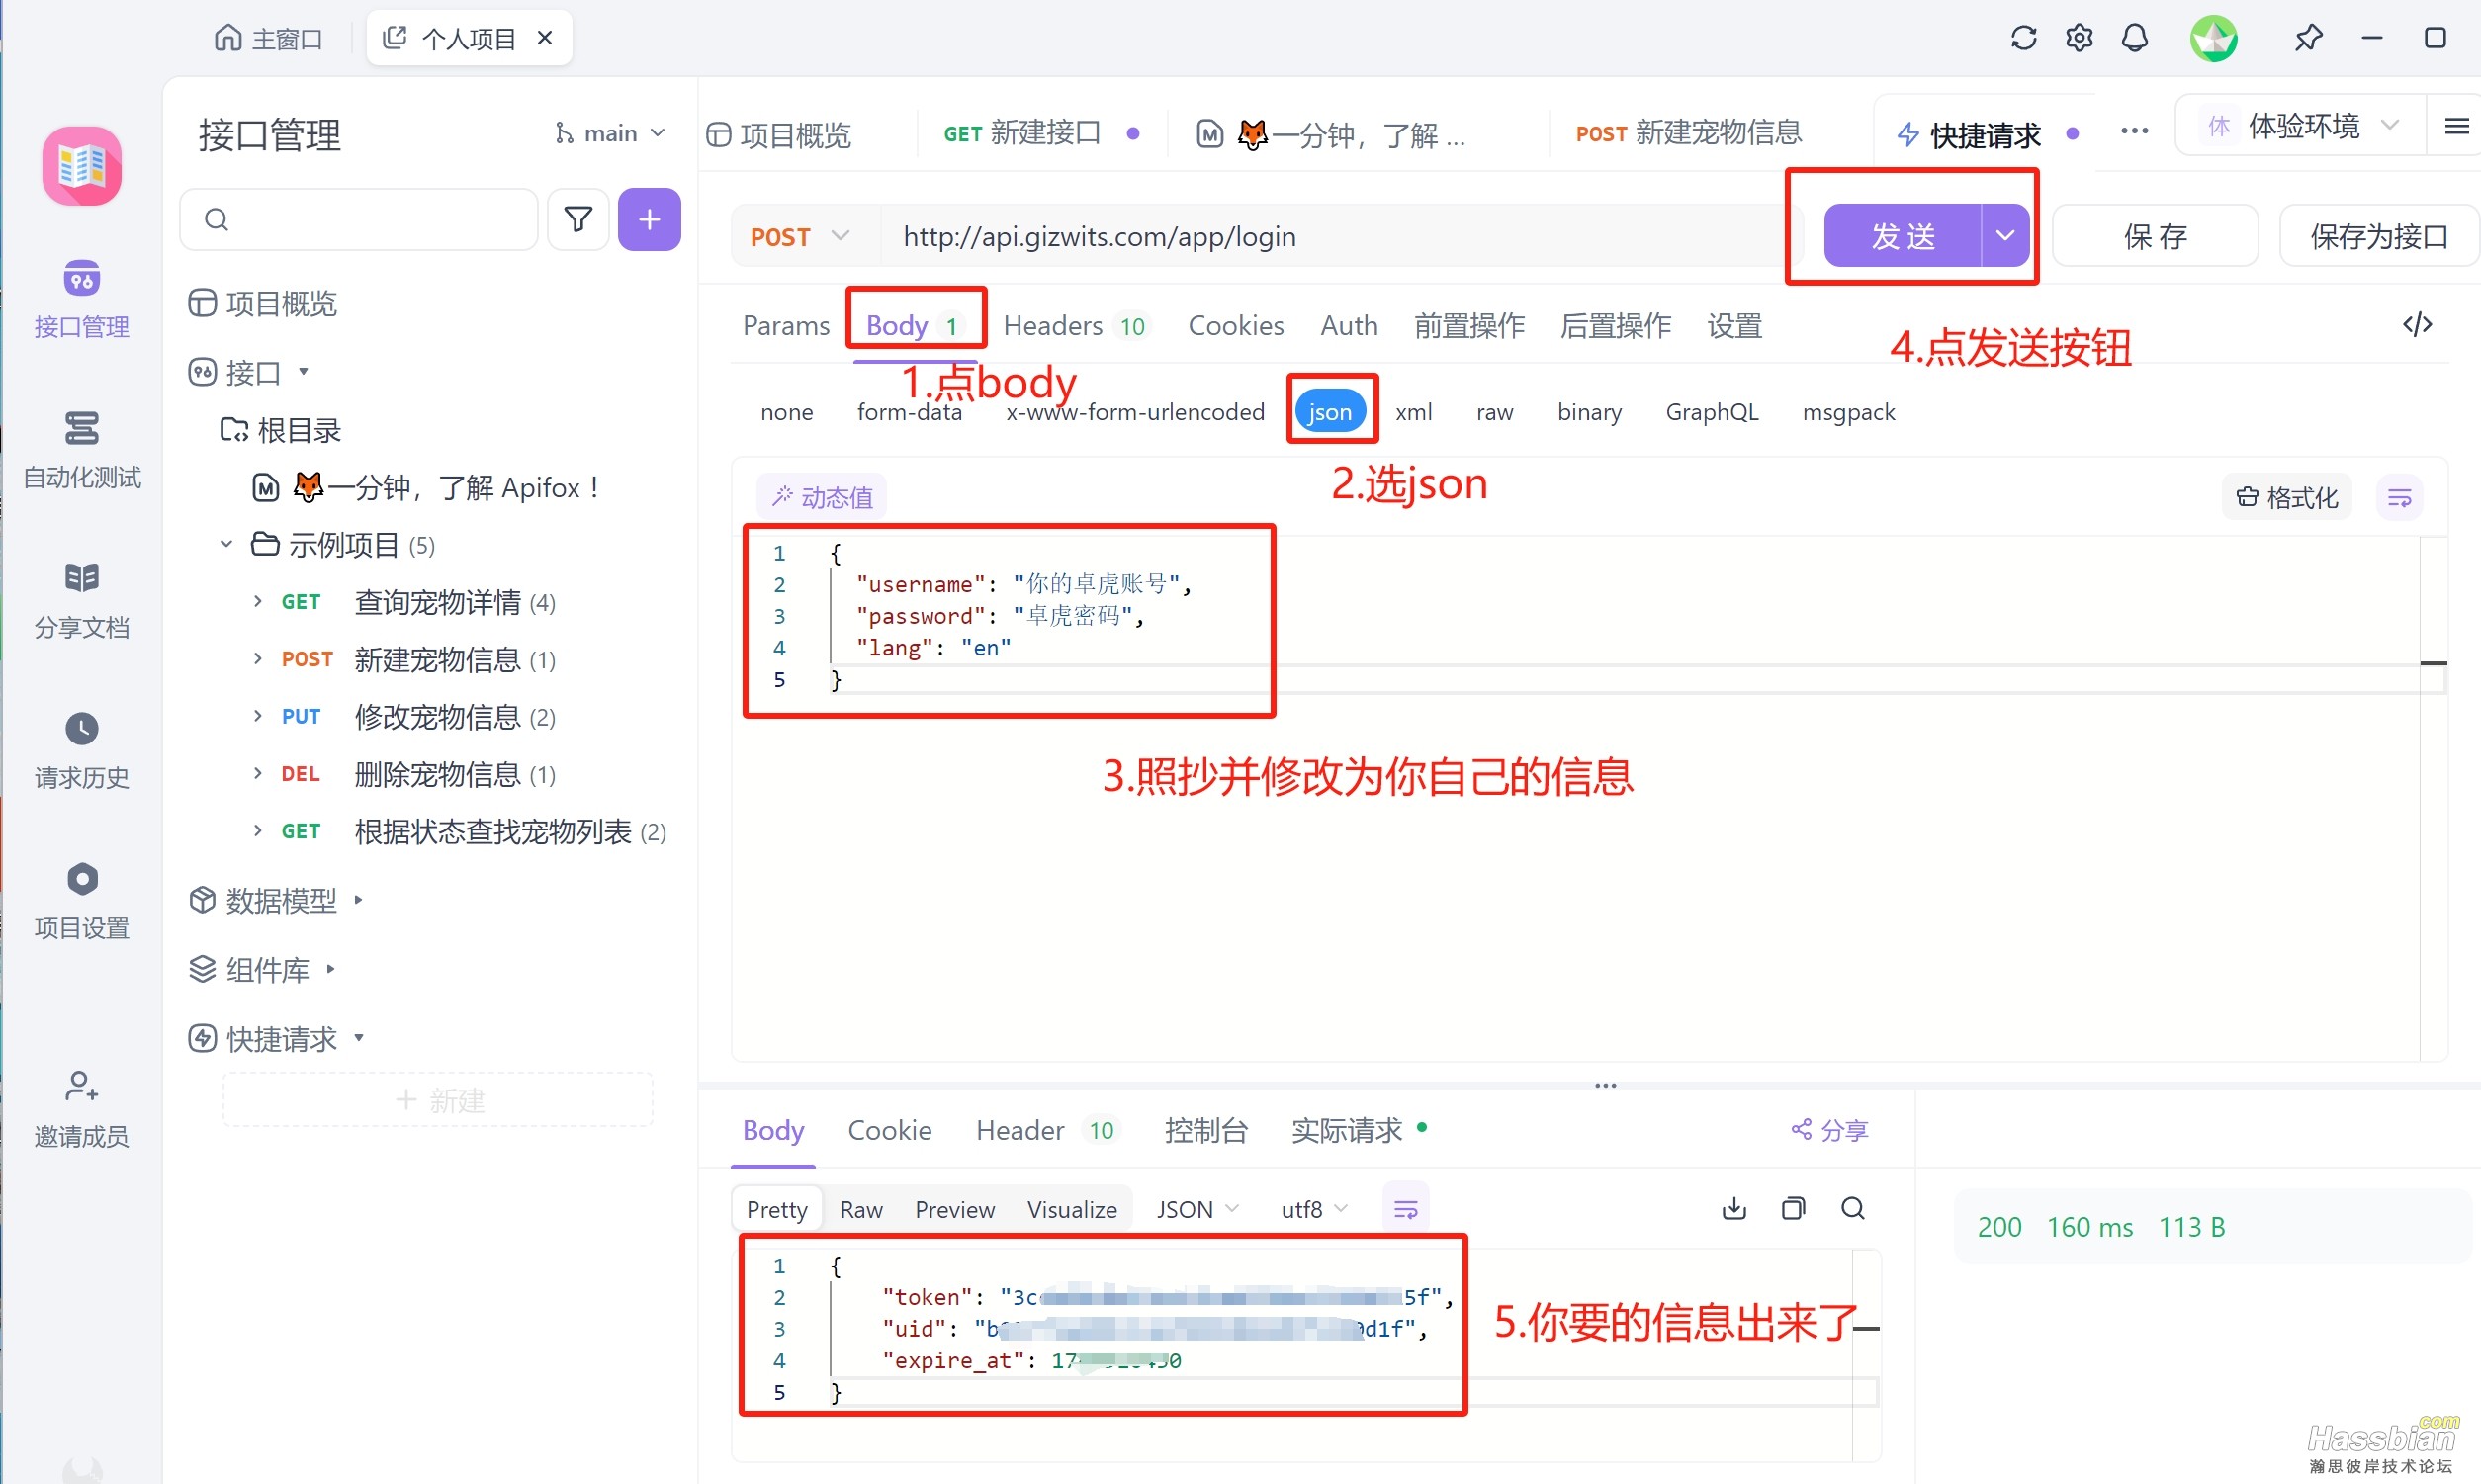
Task: Click the purple plus add button
Action: [x=649, y=219]
